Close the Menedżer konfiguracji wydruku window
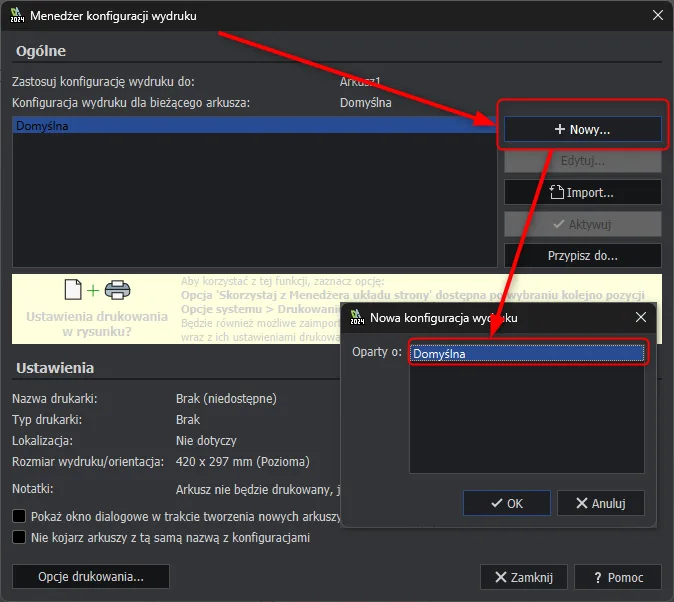Screen dimensions: 674x602 coord(657,15)
